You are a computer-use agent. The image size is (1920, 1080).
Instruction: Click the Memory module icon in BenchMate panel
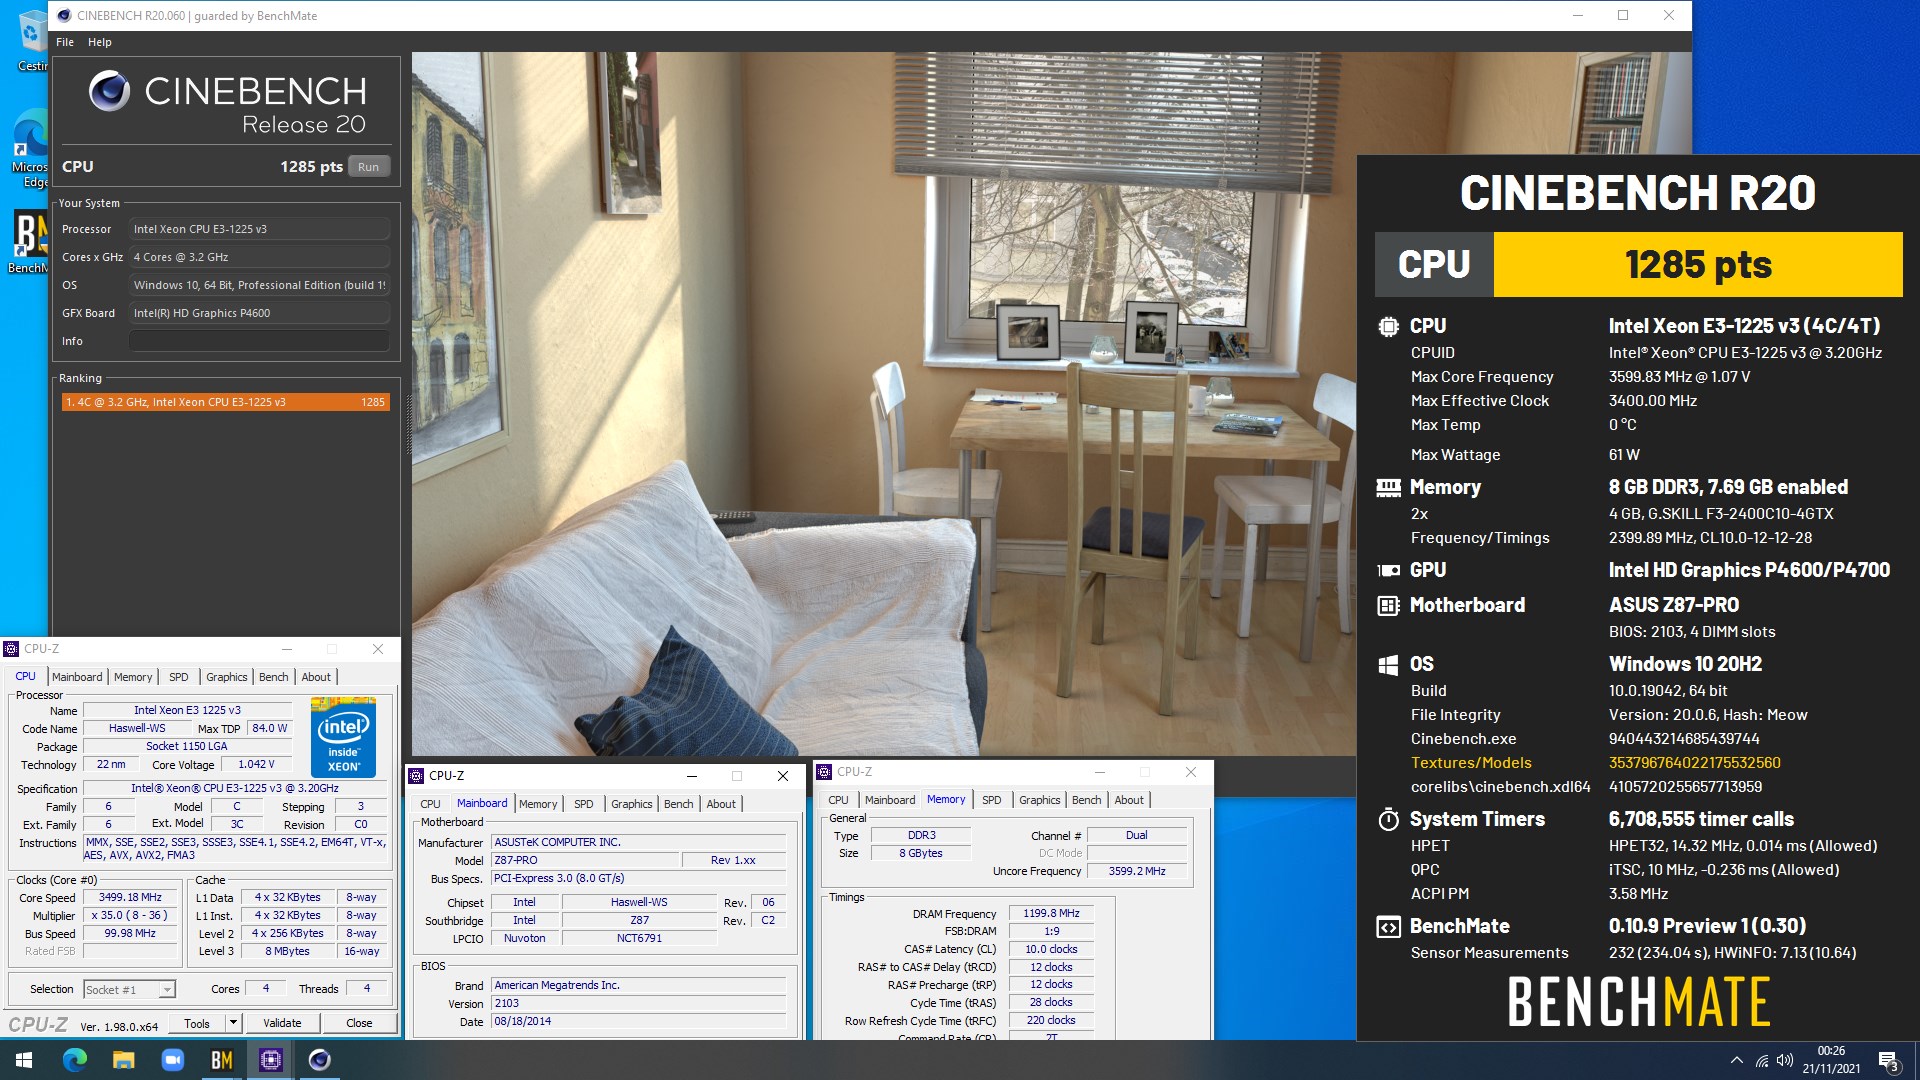1388,487
